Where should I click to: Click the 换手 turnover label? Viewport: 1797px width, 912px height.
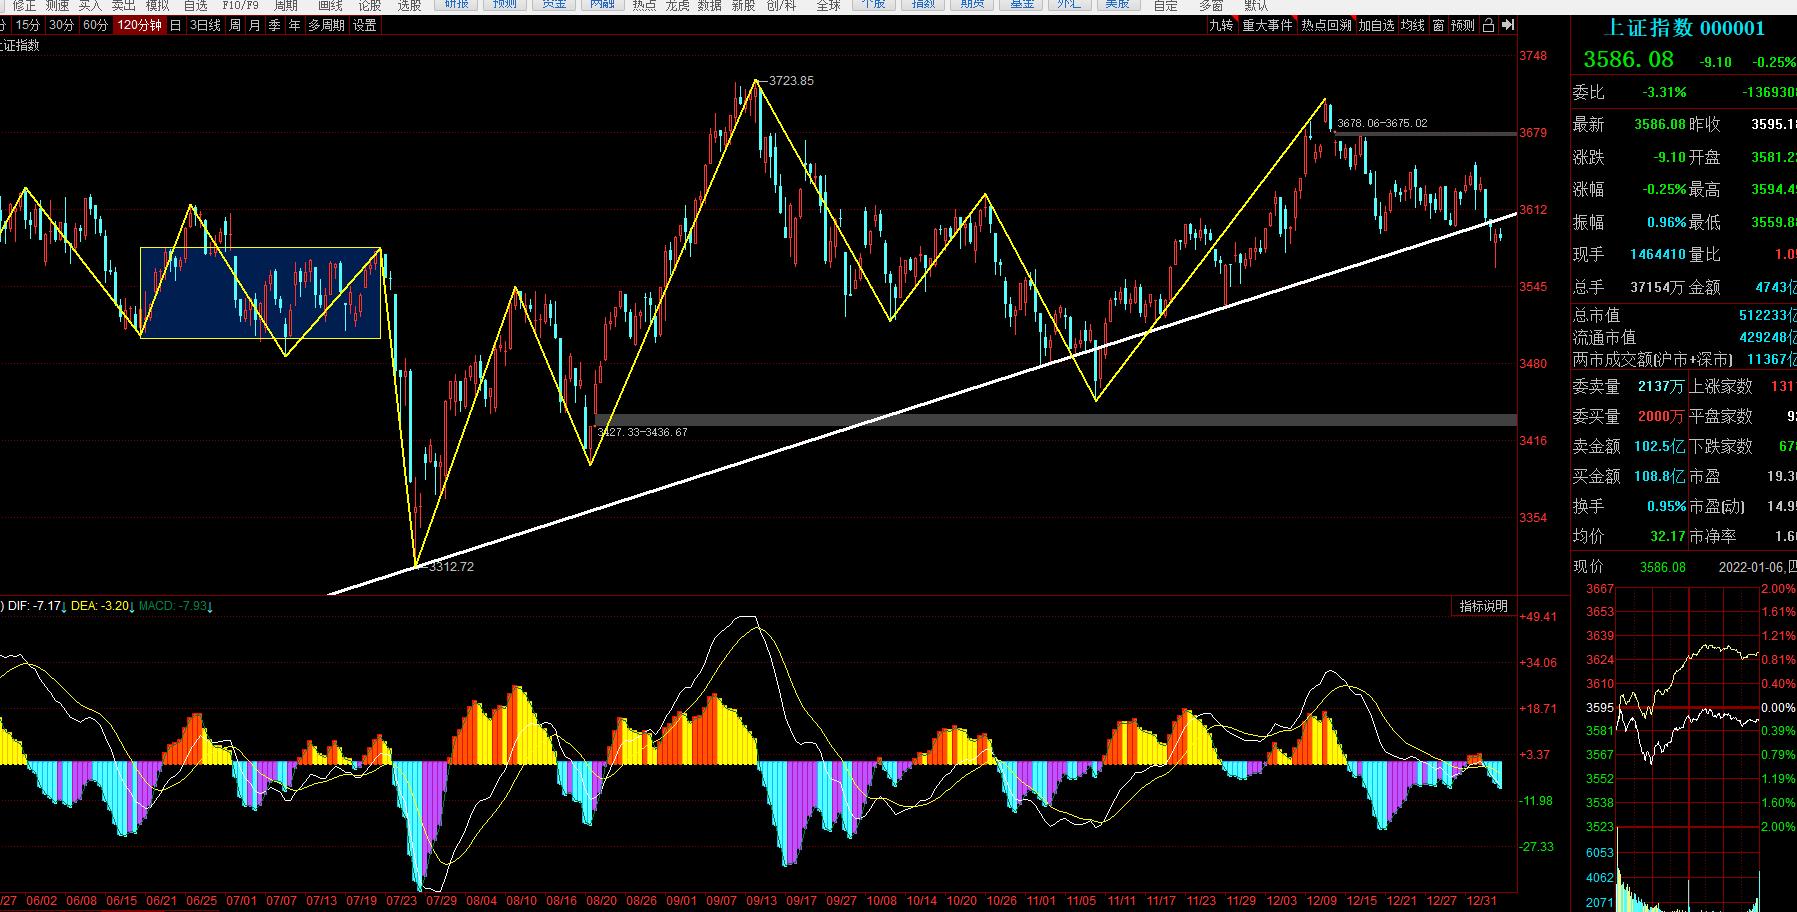tap(1588, 506)
